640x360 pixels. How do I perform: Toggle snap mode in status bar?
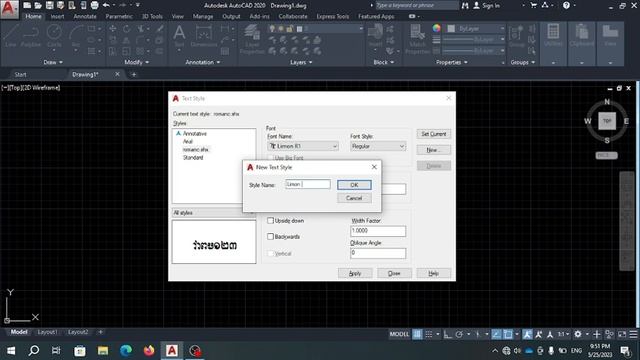pos(429,334)
